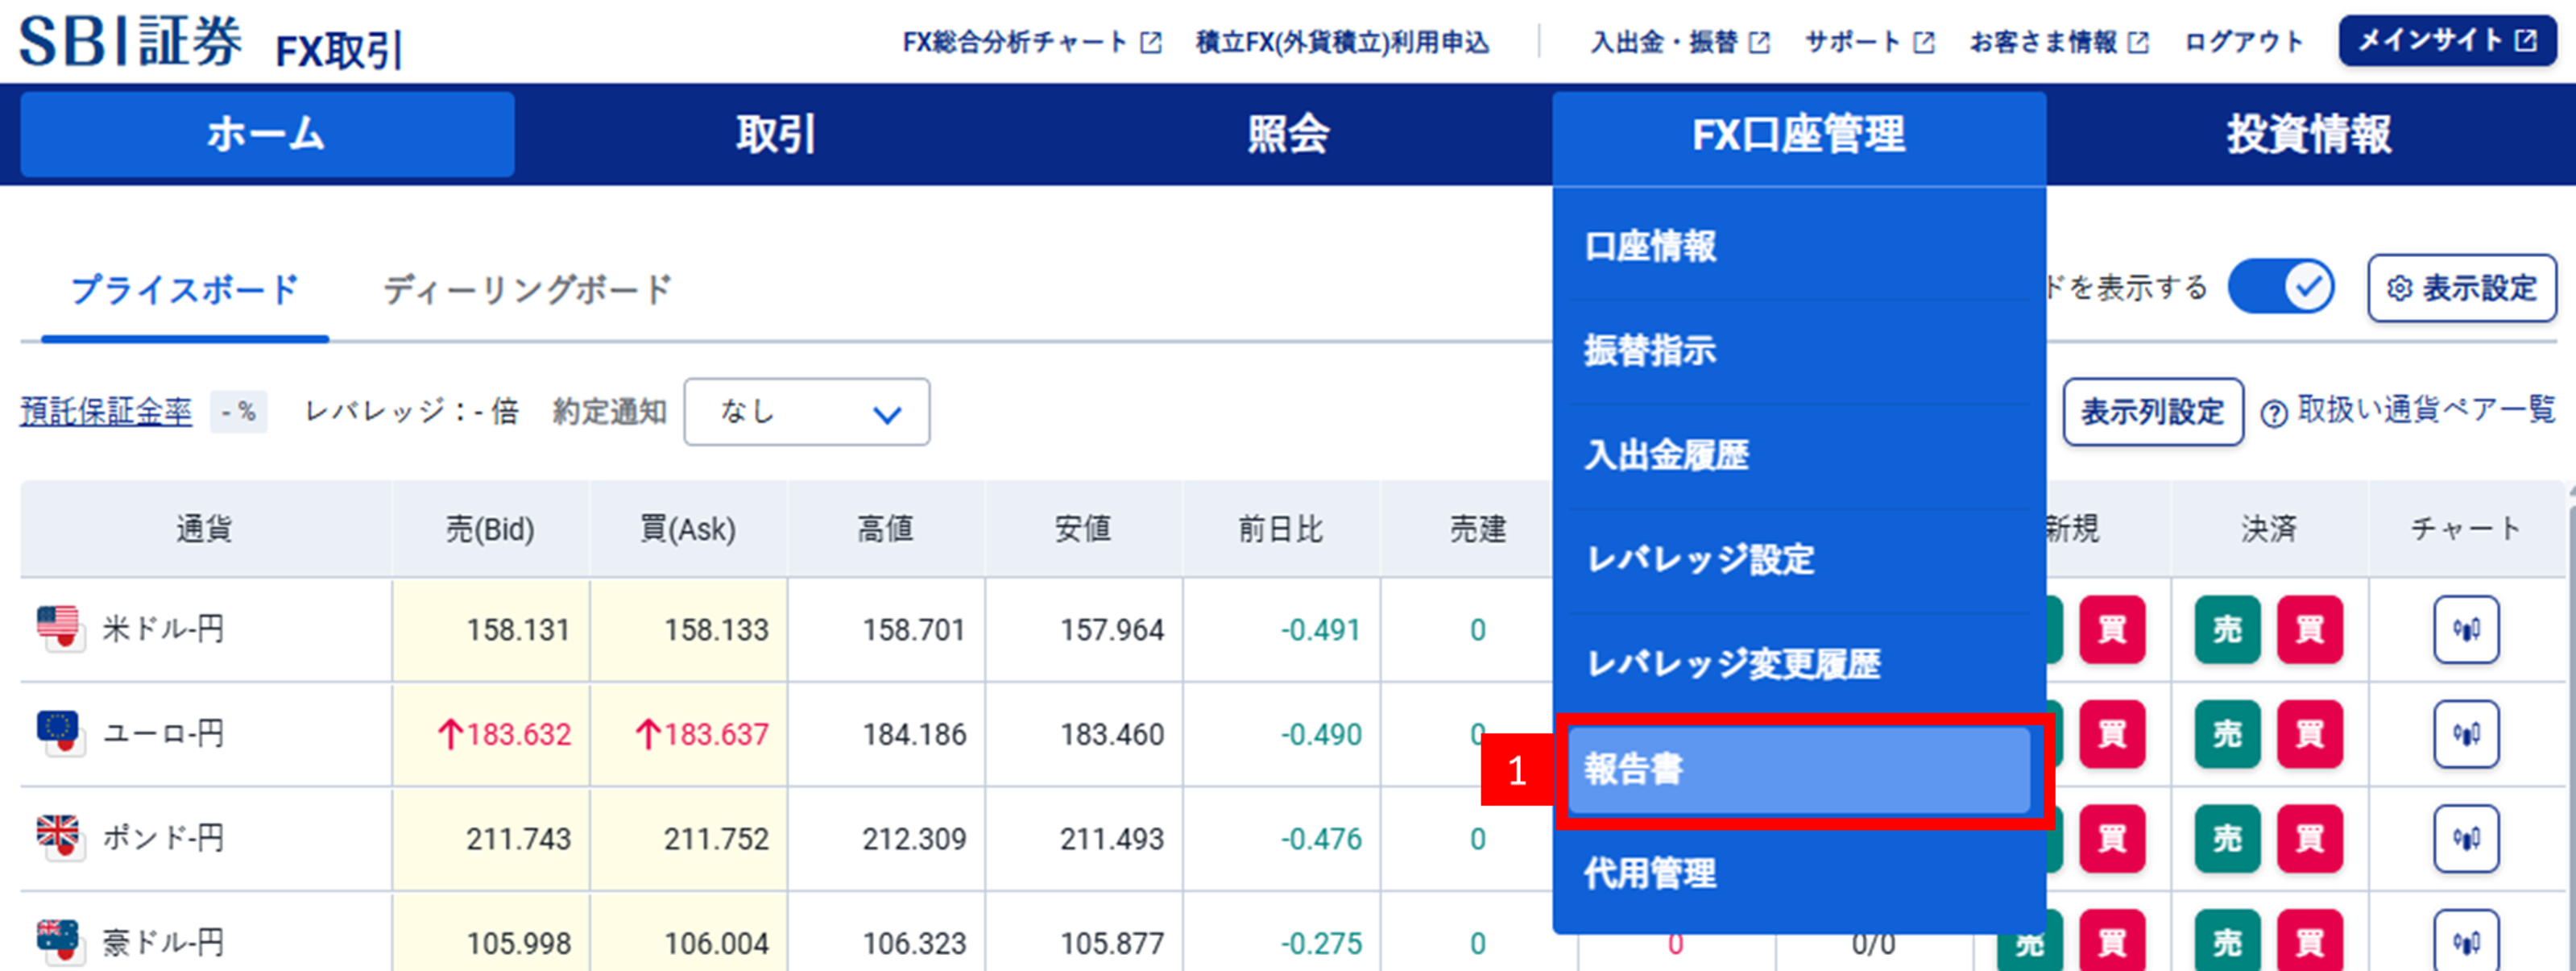The image size is (2576, 971).
Task: Open the chart for ユーロ-円 pair
Action: (x=2466, y=734)
